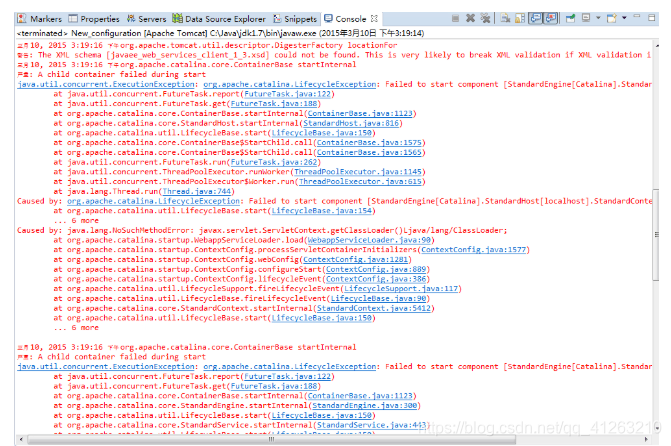Click the WebappServiceLoader.java:90 link
Viewport: 671px width, 446px height.
pyautogui.click(x=369, y=240)
